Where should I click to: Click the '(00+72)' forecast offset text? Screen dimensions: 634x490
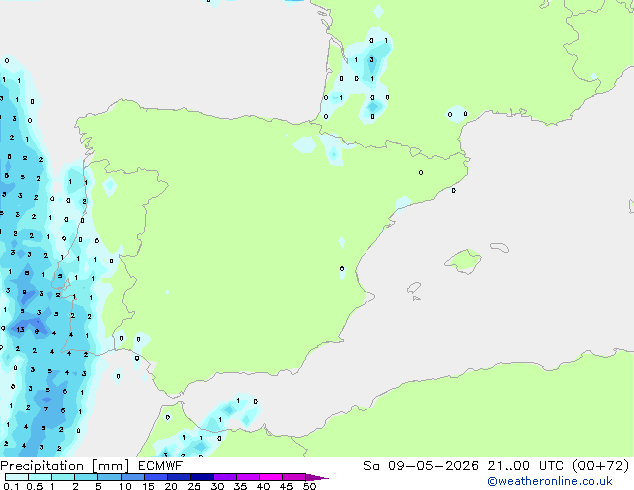(600, 466)
